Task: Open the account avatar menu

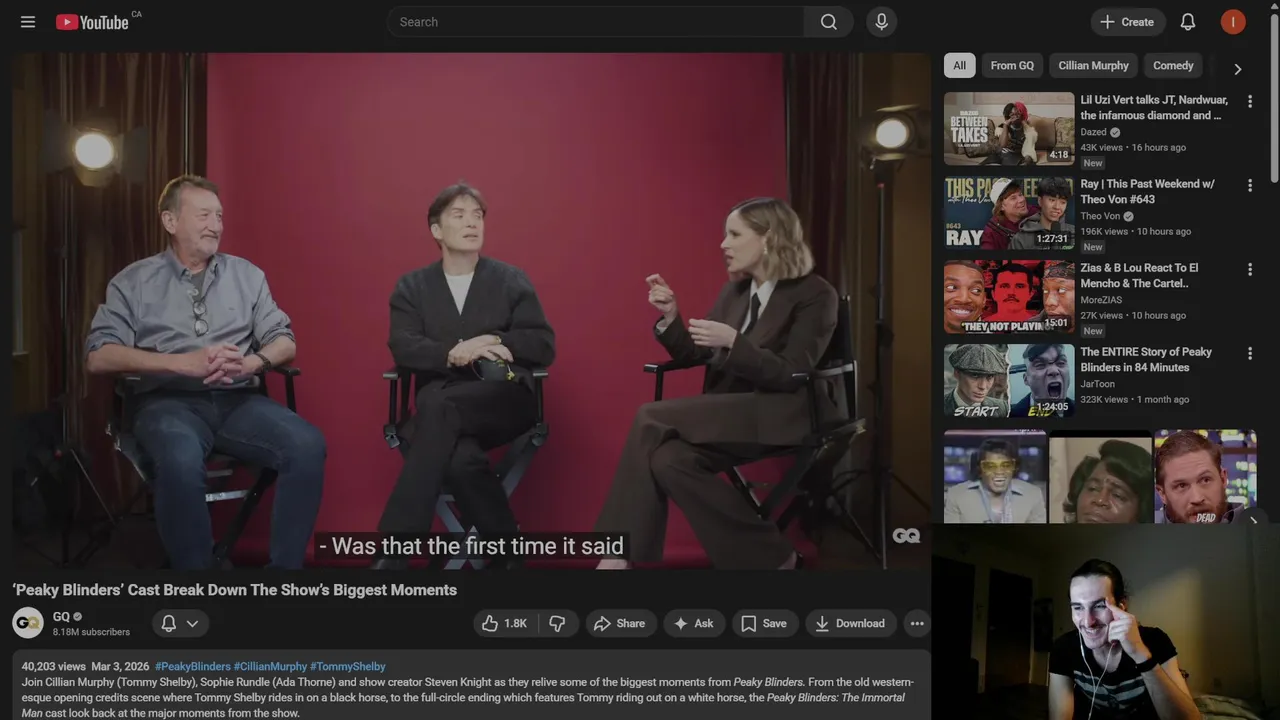Action: [1233, 22]
